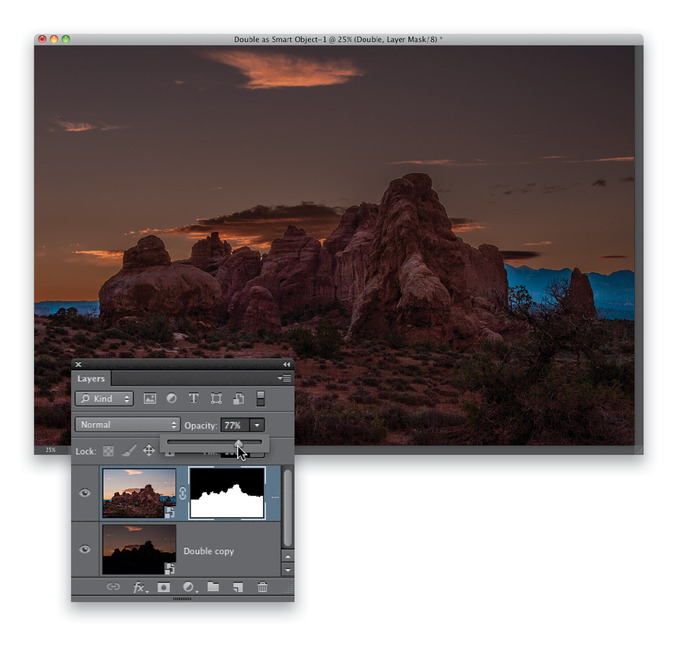The width and height of the screenshot is (680, 656).
Task: Filter layers by smart object icon
Action: [238, 398]
